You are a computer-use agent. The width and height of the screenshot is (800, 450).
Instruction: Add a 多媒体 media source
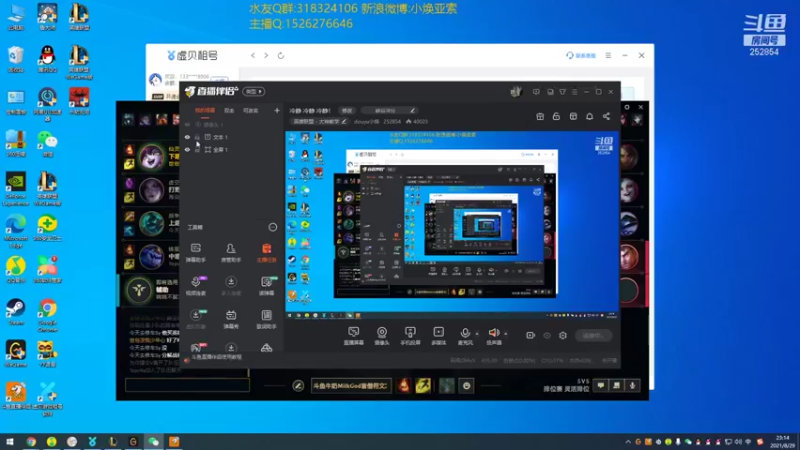pos(438,336)
